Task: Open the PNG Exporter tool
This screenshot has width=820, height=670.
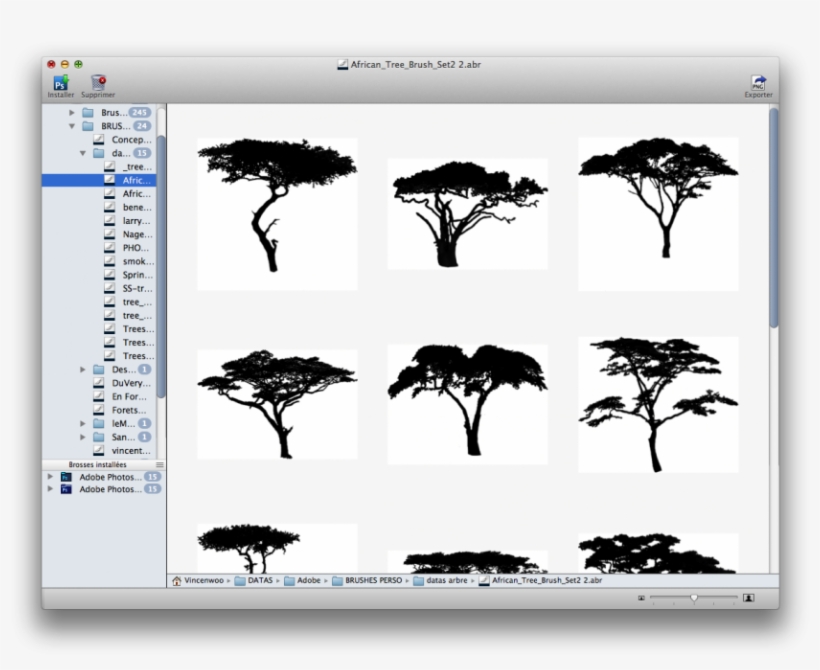Action: [x=760, y=83]
